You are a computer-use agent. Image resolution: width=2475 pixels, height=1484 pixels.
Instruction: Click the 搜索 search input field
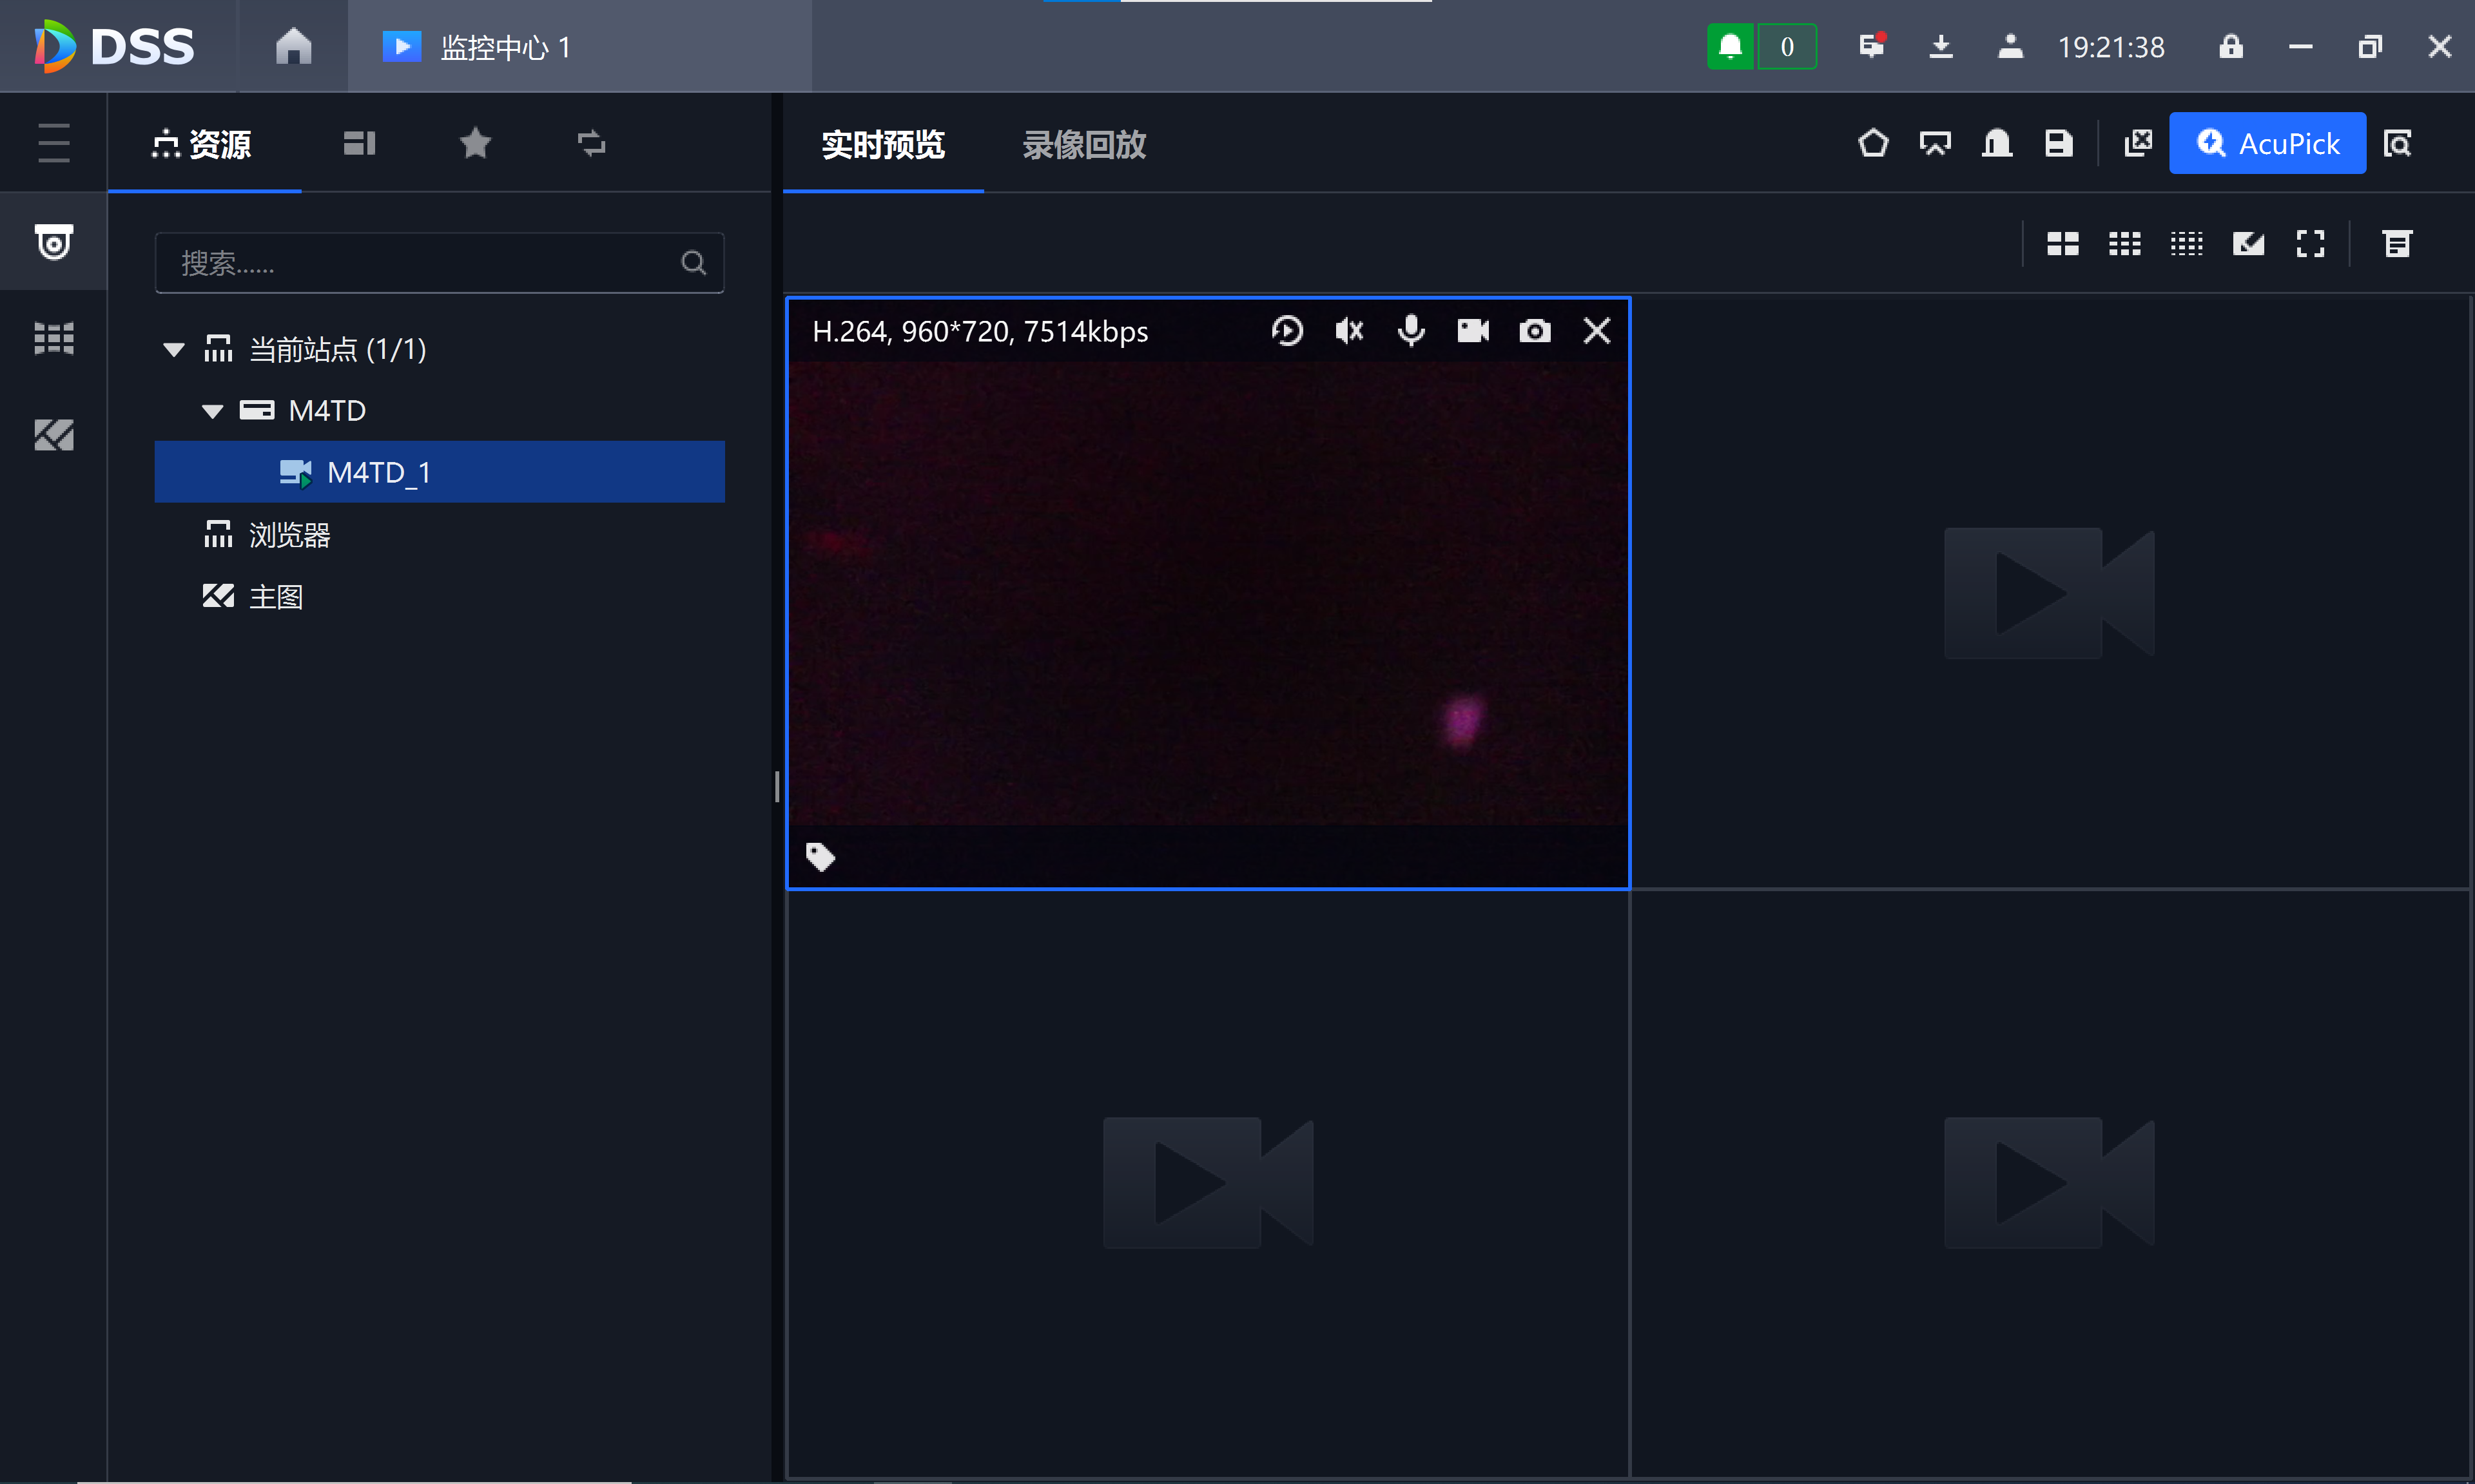439,263
